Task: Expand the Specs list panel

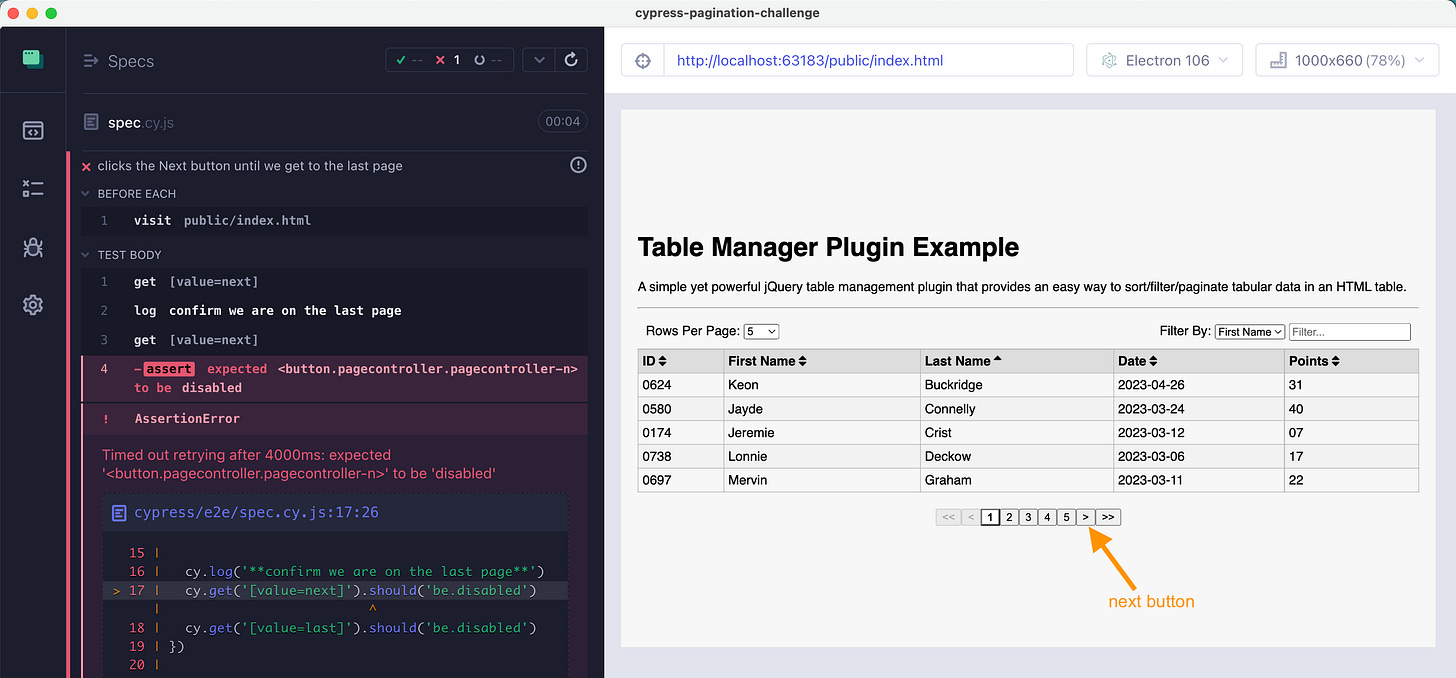Action: pos(119,61)
